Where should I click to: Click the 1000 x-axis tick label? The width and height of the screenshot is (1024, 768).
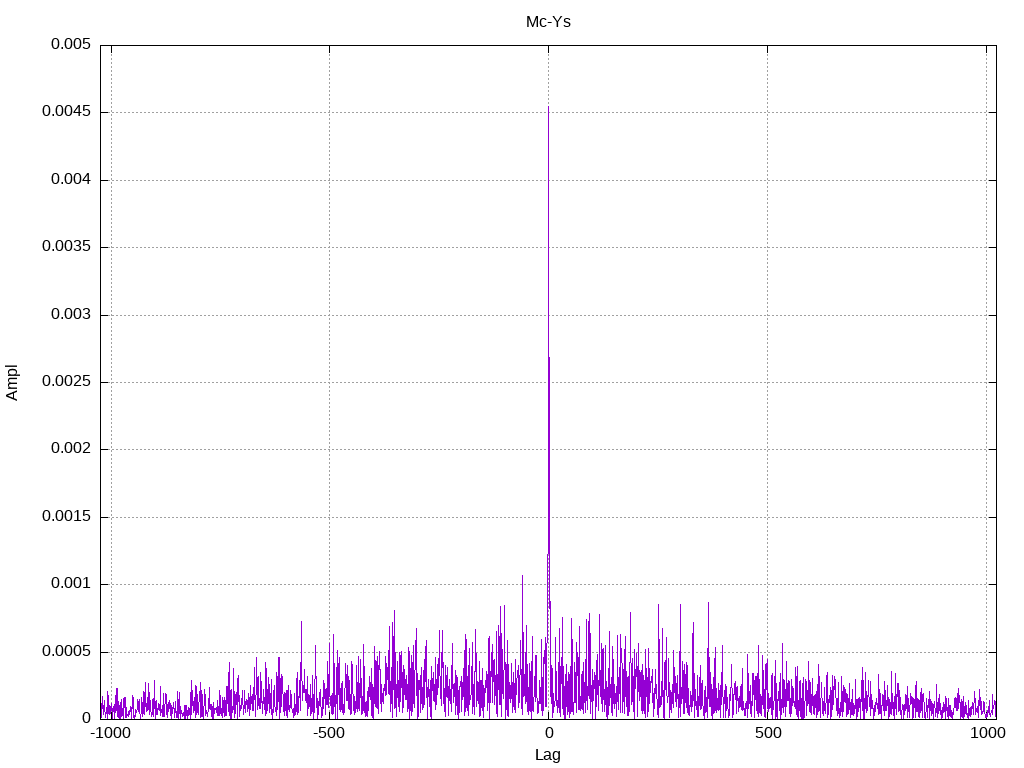click(x=987, y=733)
